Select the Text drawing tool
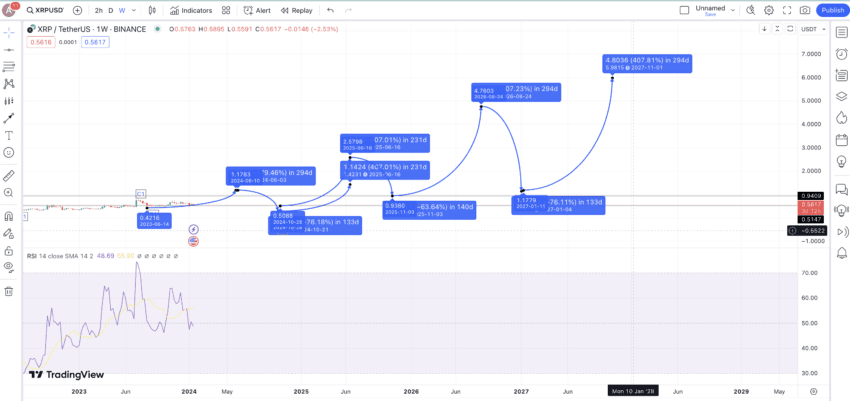This screenshot has width=850, height=401. [9, 135]
